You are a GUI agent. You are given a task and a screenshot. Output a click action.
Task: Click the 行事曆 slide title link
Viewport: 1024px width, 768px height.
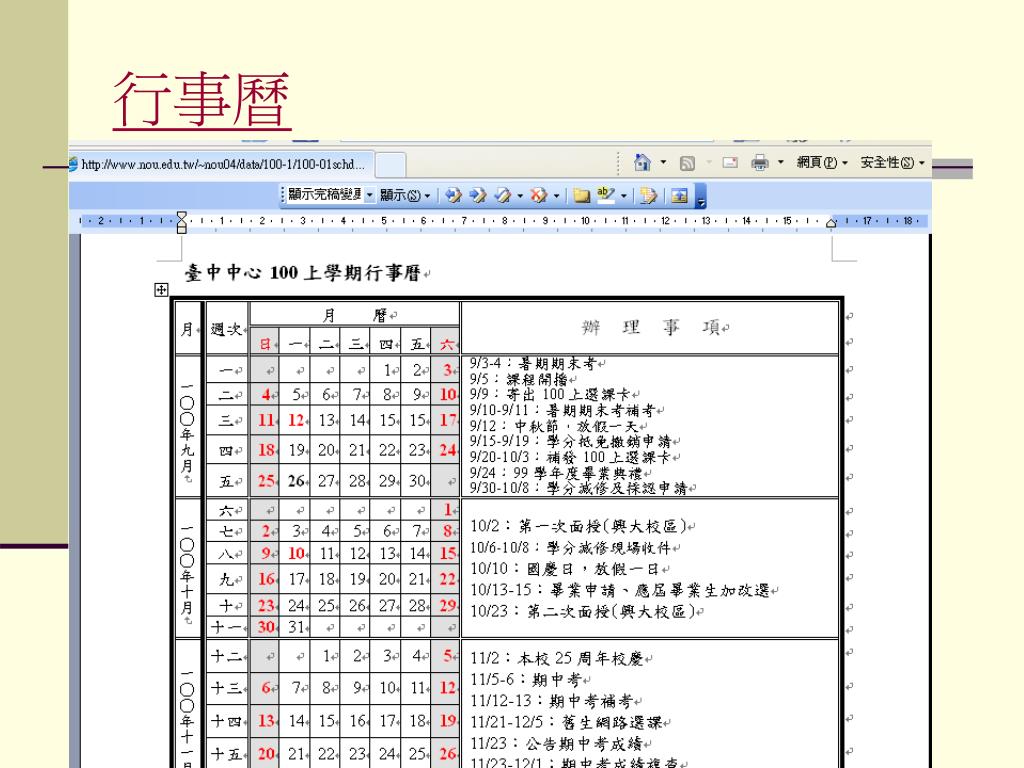pos(202,99)
